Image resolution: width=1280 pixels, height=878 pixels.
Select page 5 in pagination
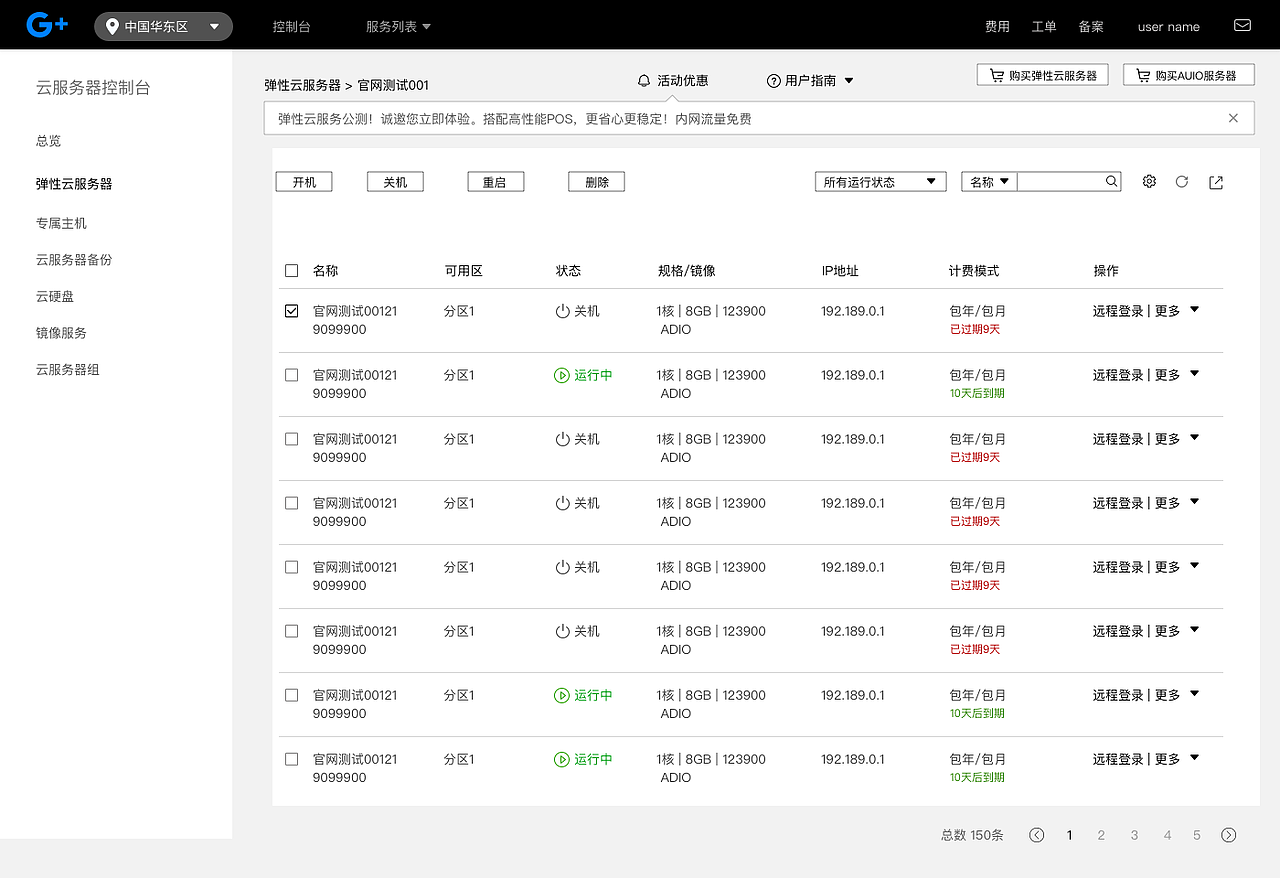pos(1196,835)
